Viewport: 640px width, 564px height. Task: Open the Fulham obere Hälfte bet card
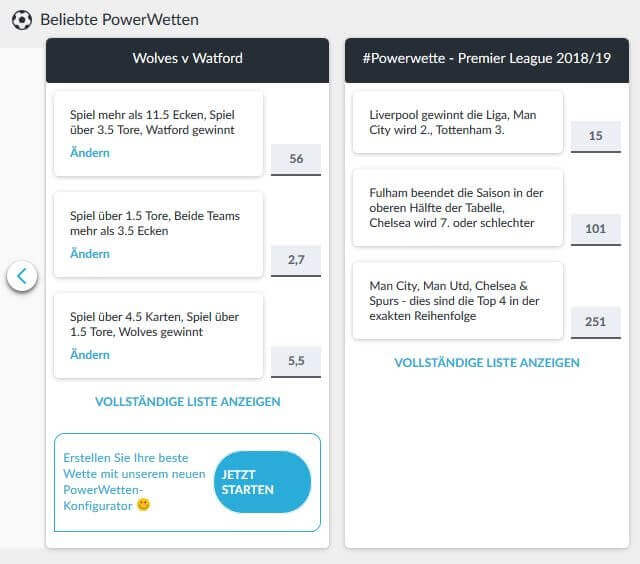[x=458, y=208]
